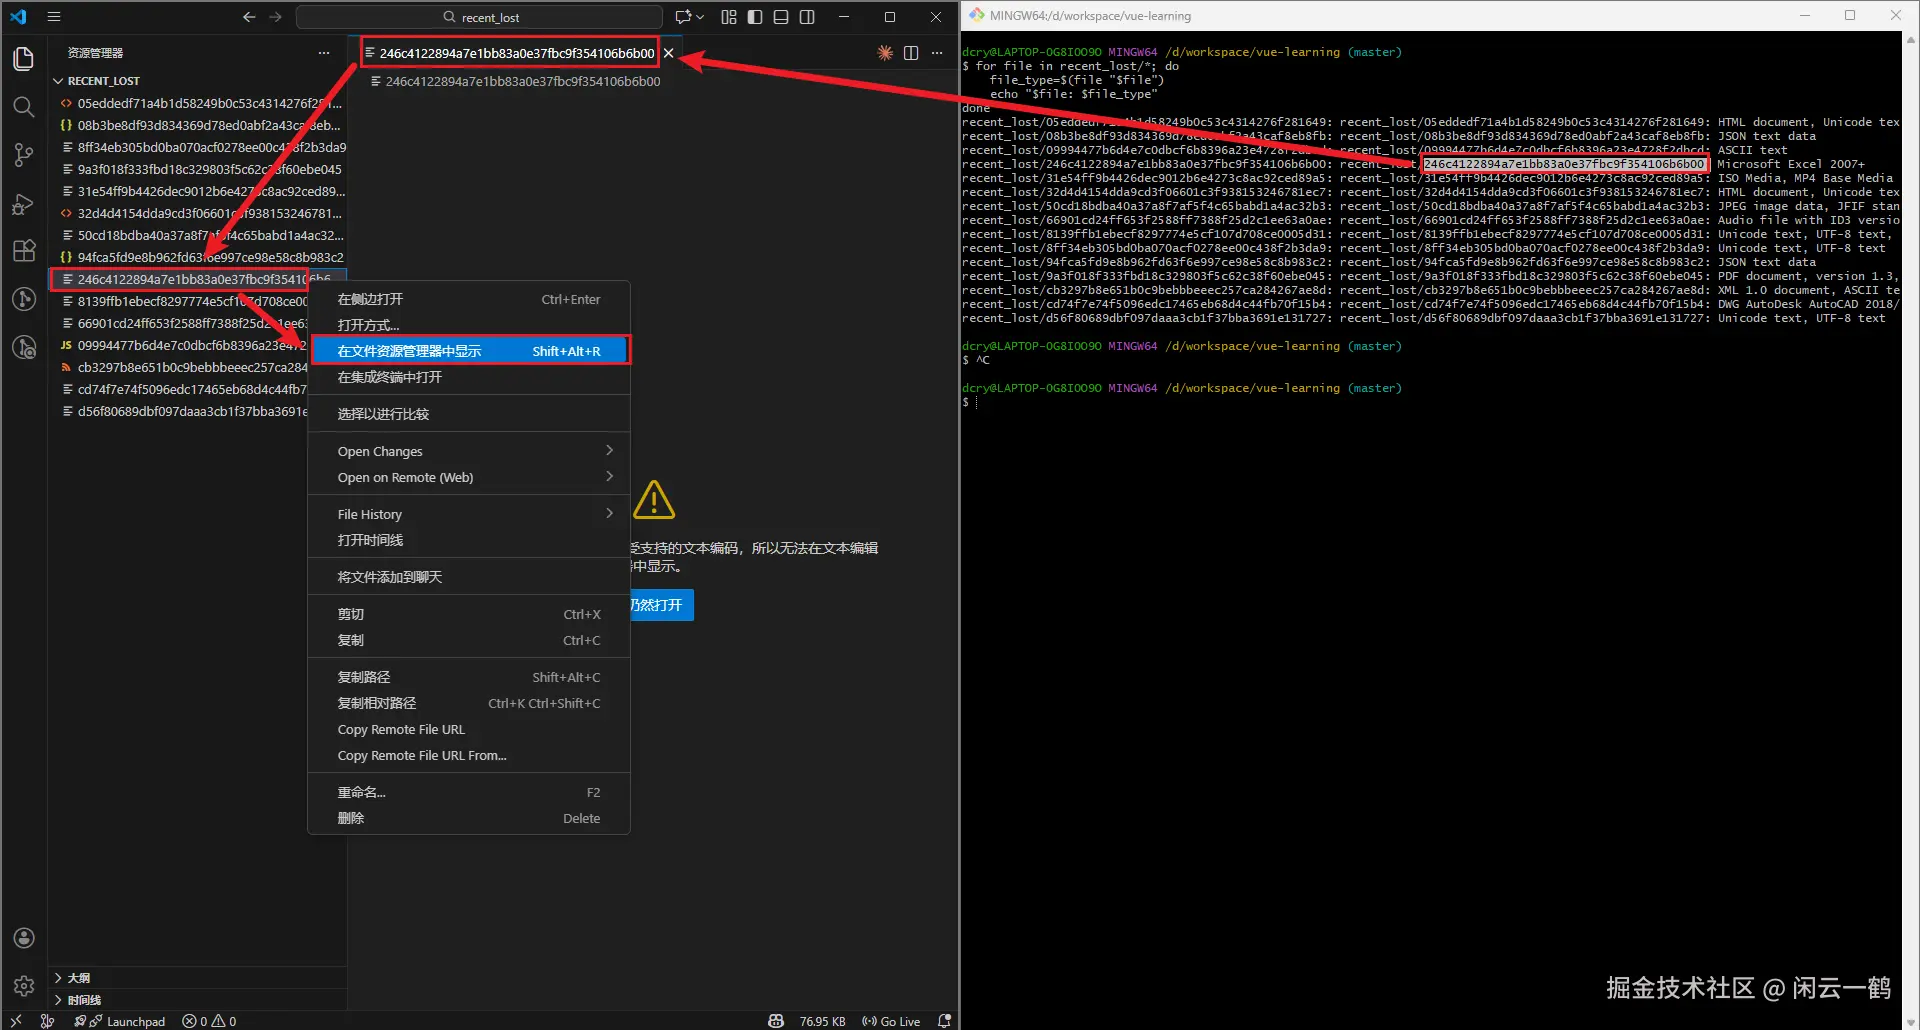Open the Search view in the activity bar
1920x1030 pixels.
pos(24,107)
